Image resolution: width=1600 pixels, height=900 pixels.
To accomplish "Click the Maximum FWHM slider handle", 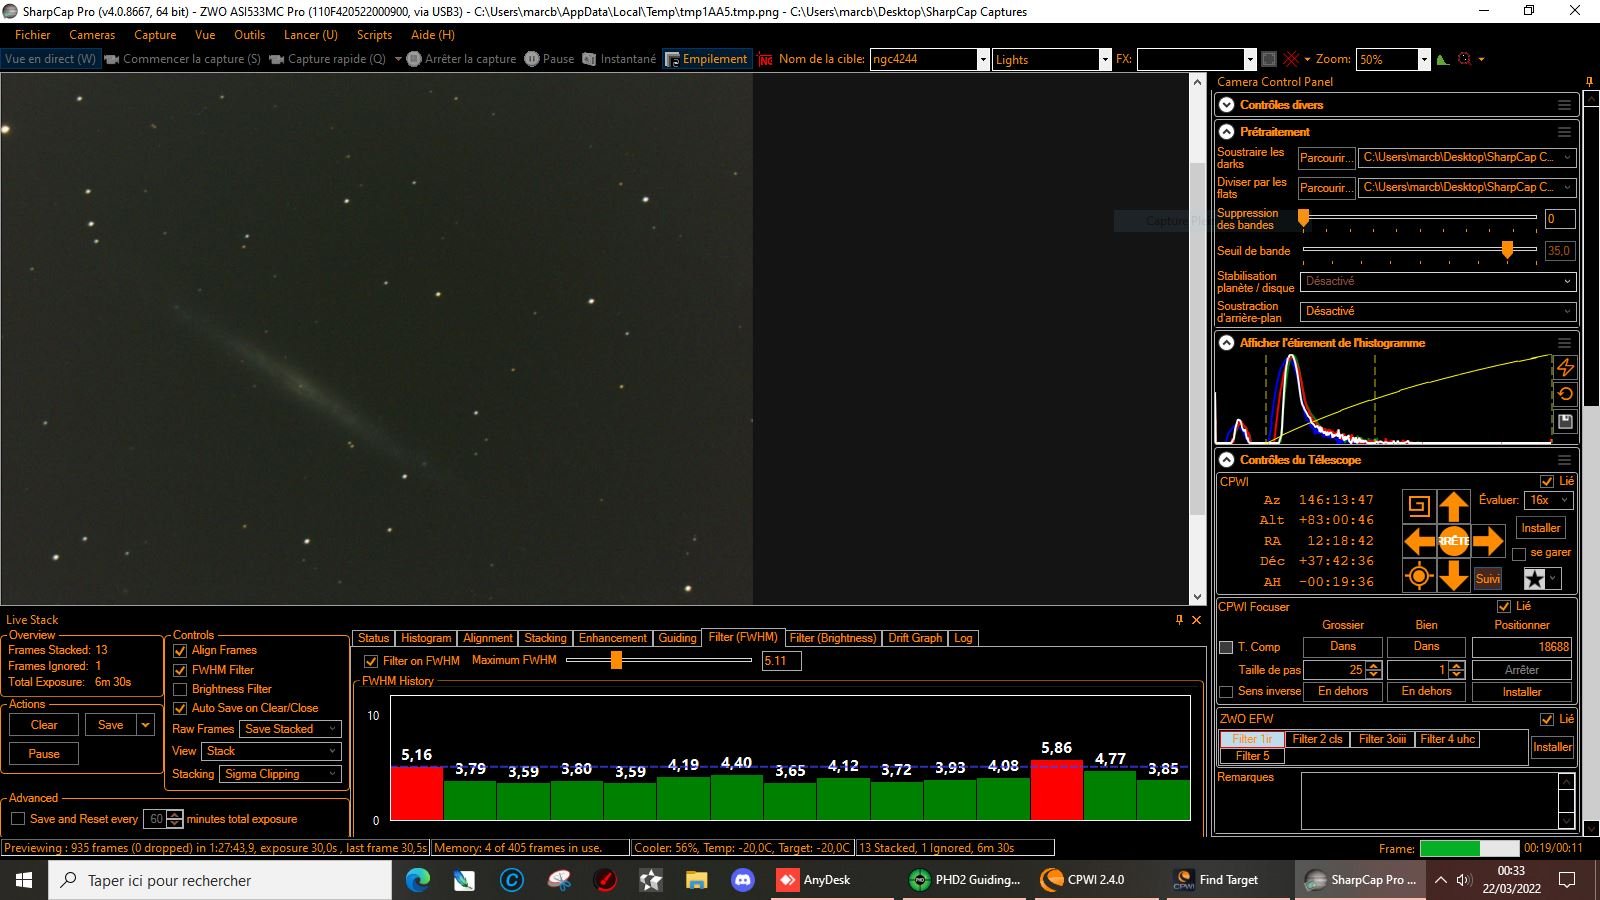I will click(x=616, y=660).
